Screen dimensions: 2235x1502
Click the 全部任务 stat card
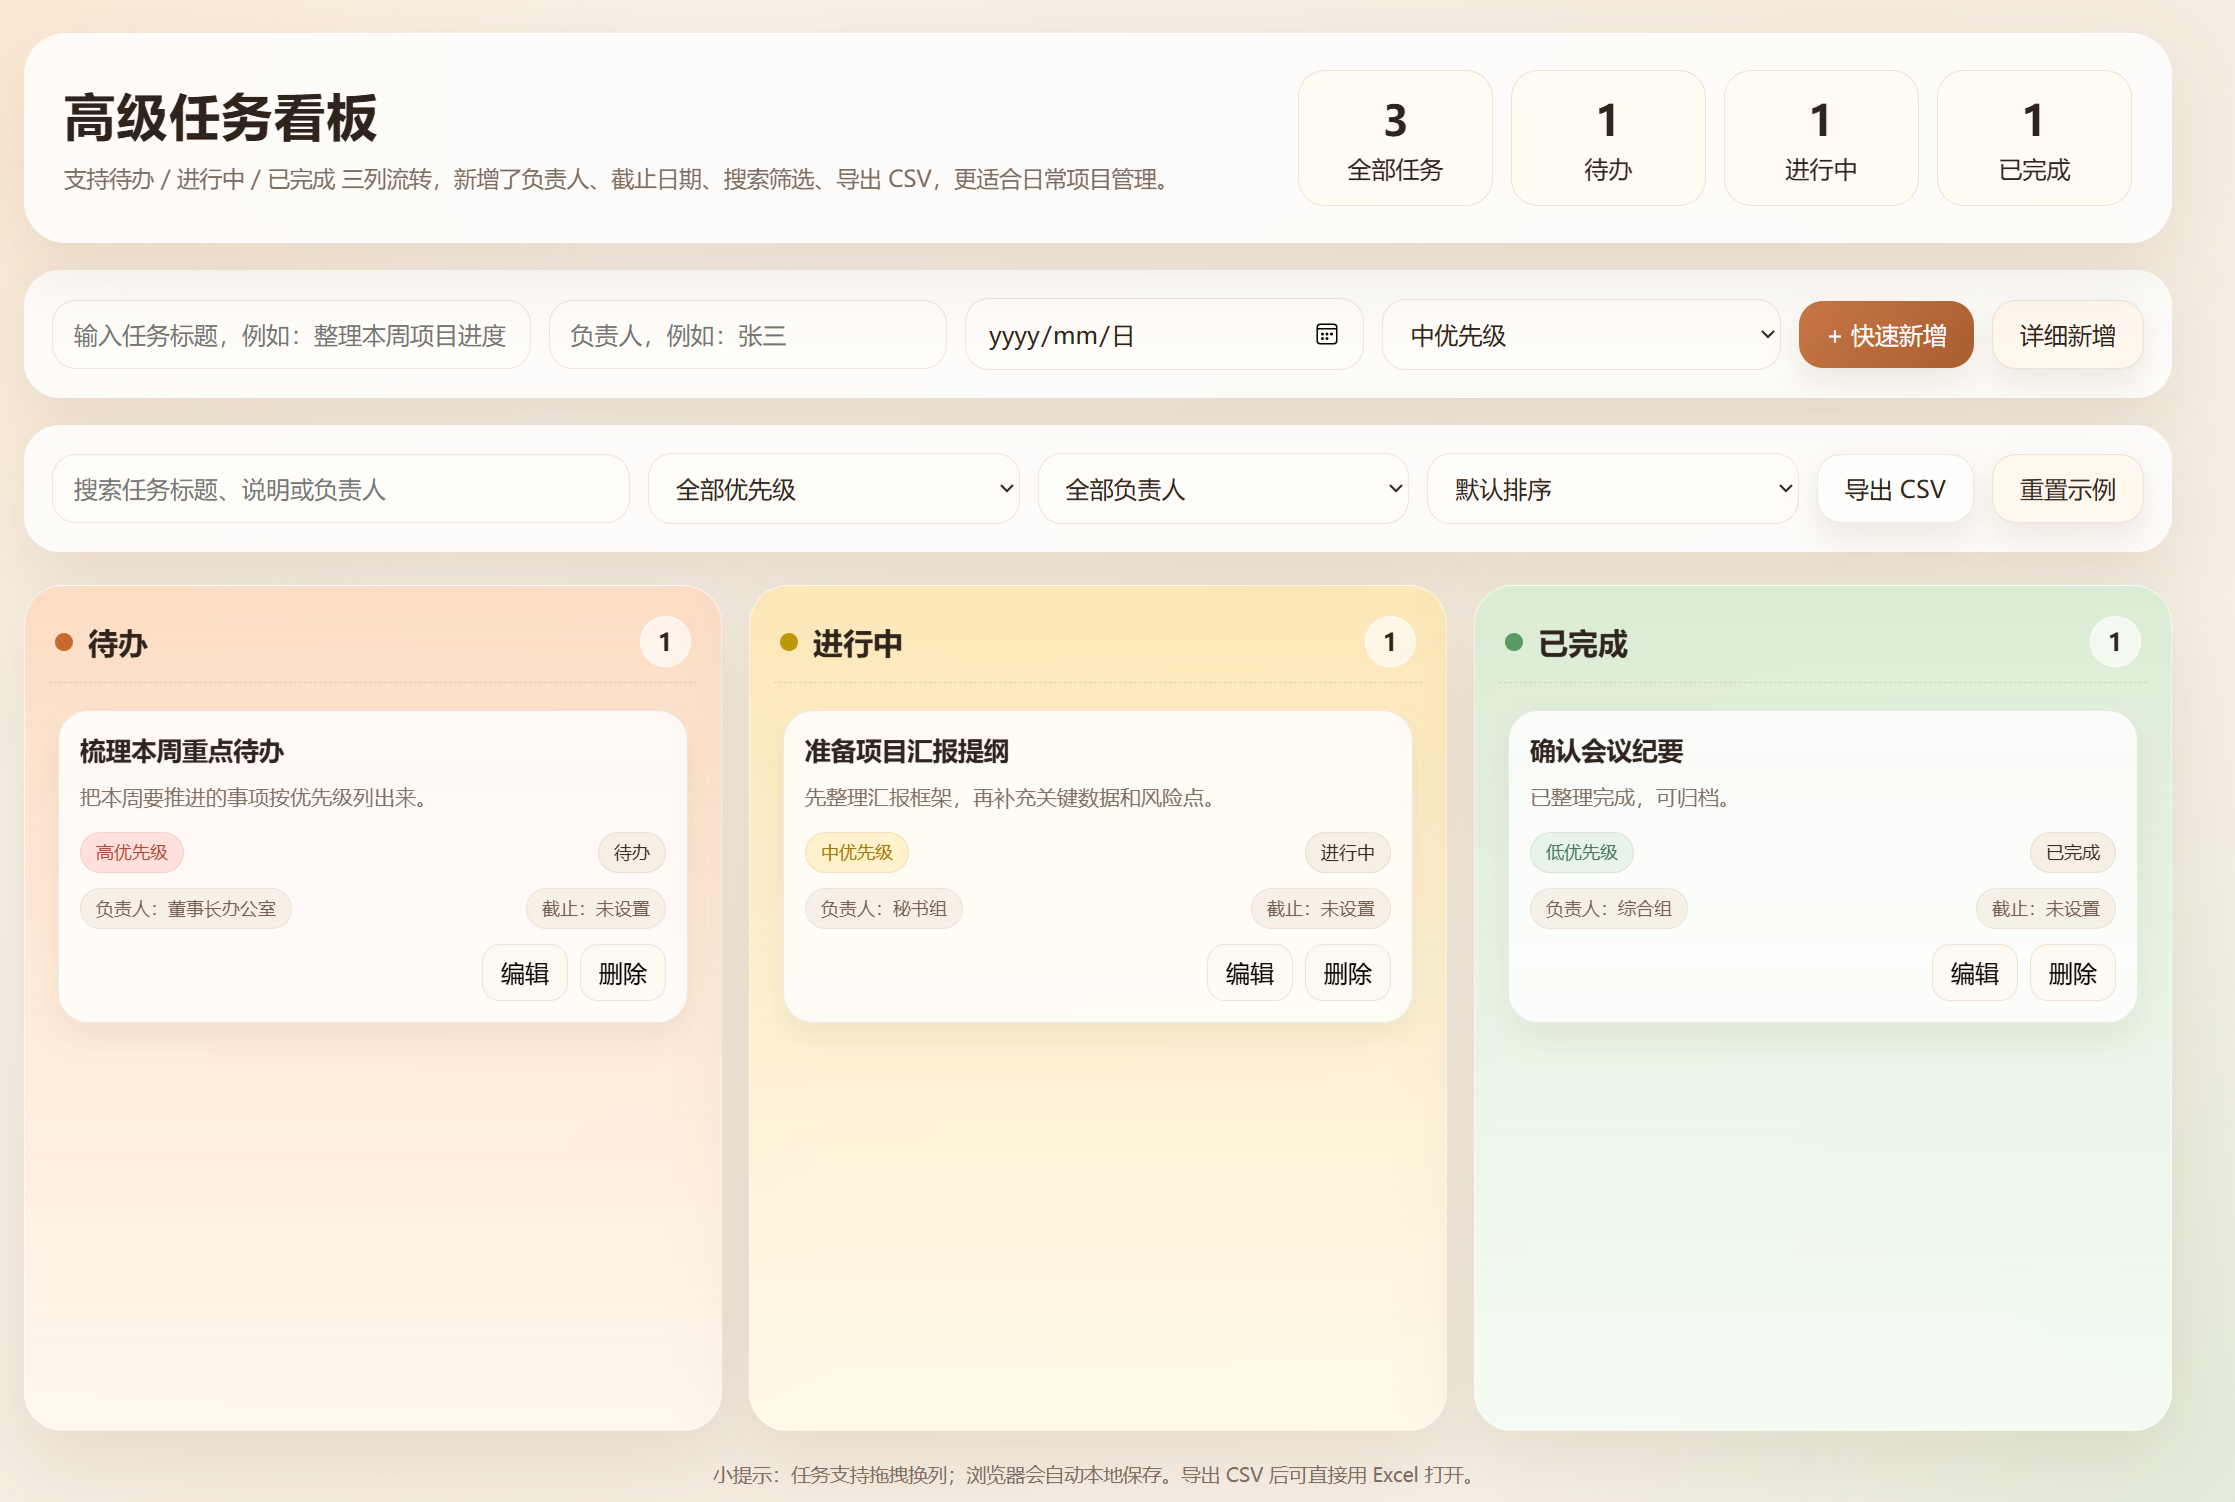click(x=1394, y=138)
